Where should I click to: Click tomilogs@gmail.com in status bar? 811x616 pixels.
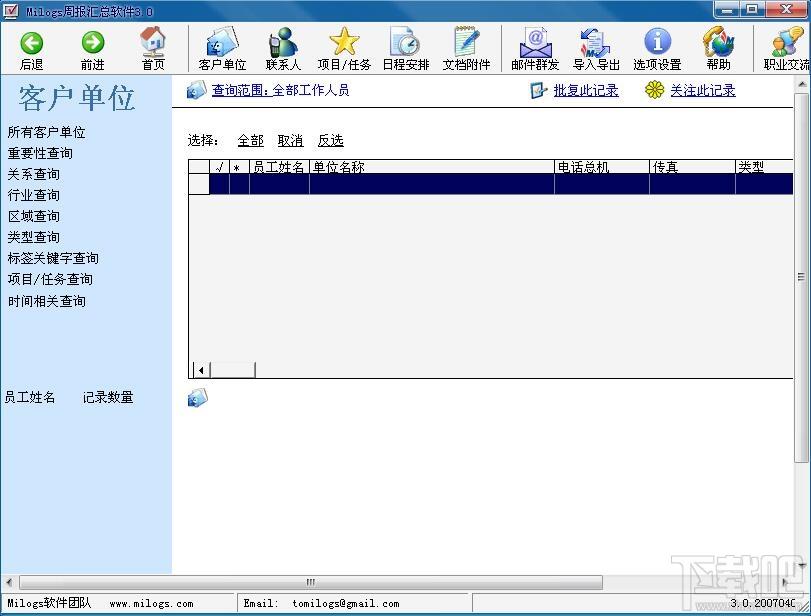346,604
